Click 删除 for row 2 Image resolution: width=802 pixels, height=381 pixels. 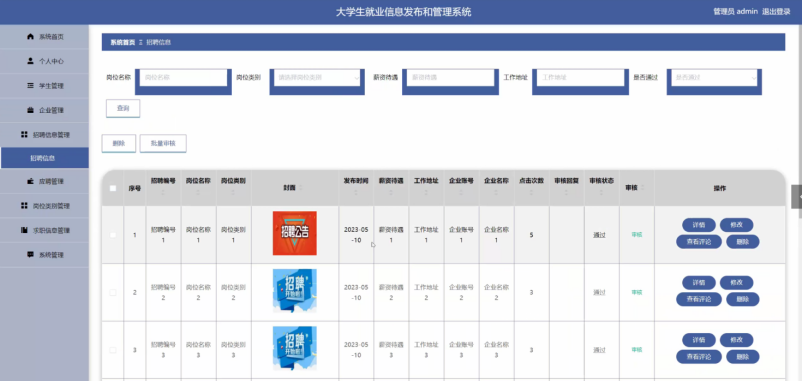pos(743,299)
